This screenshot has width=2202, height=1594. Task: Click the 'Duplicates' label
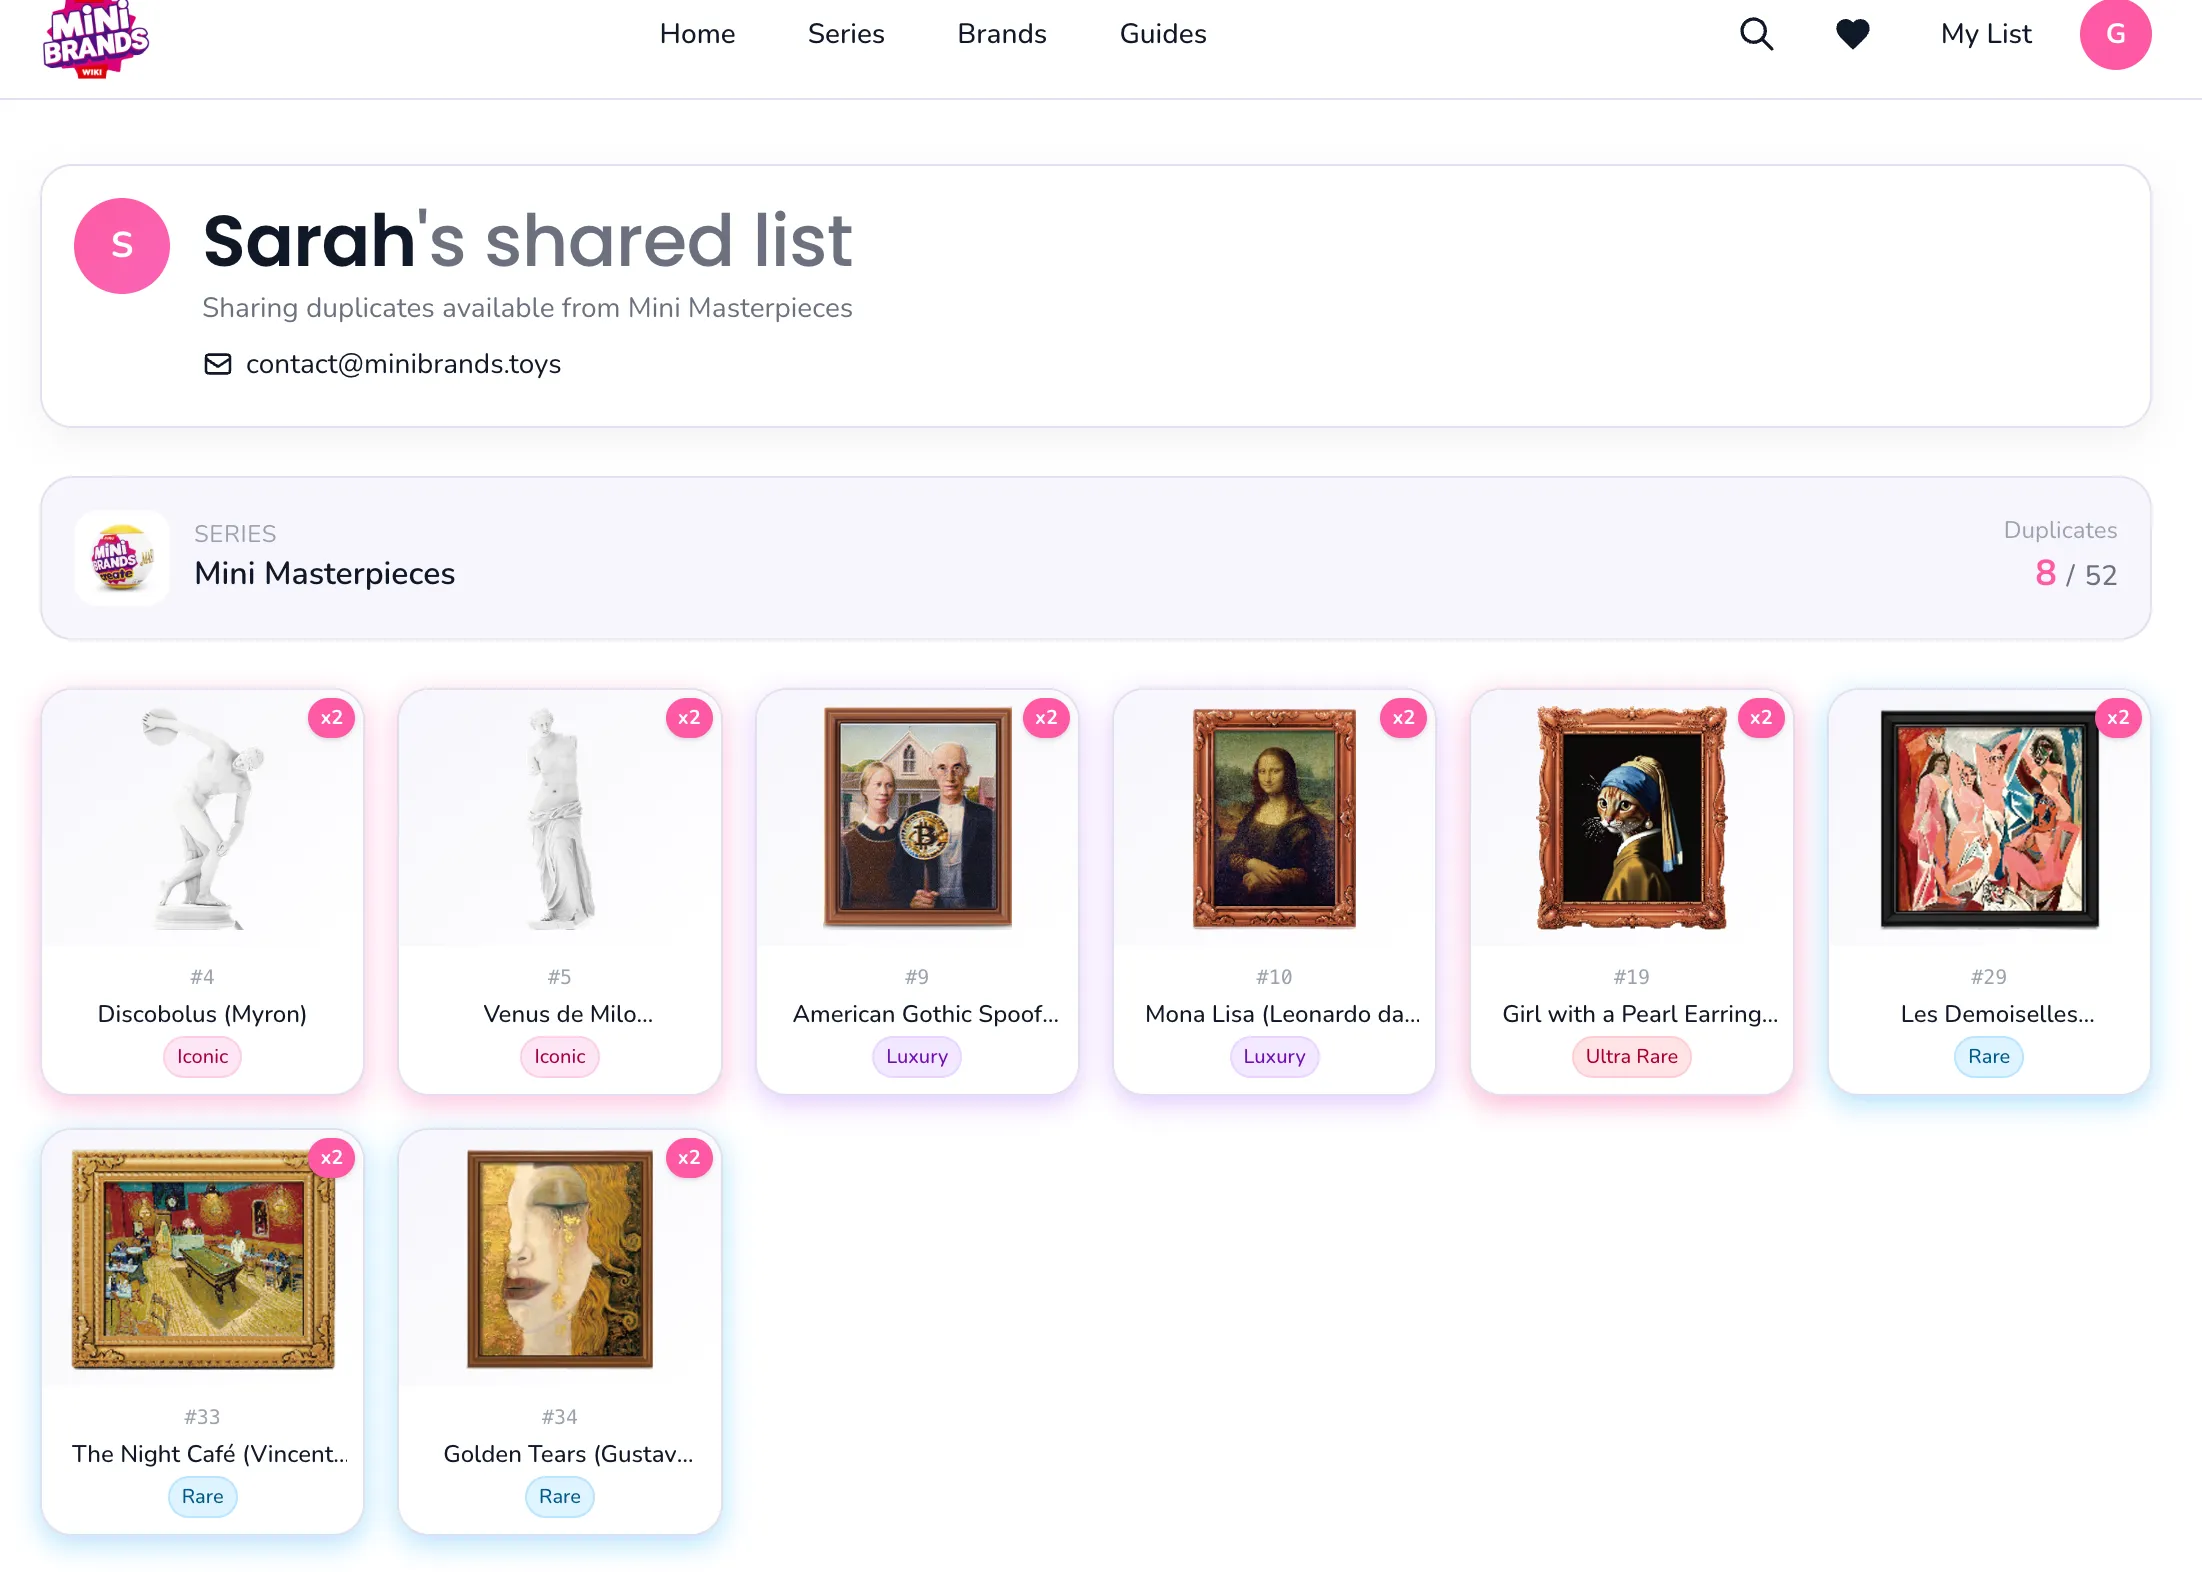[2060, 530]
